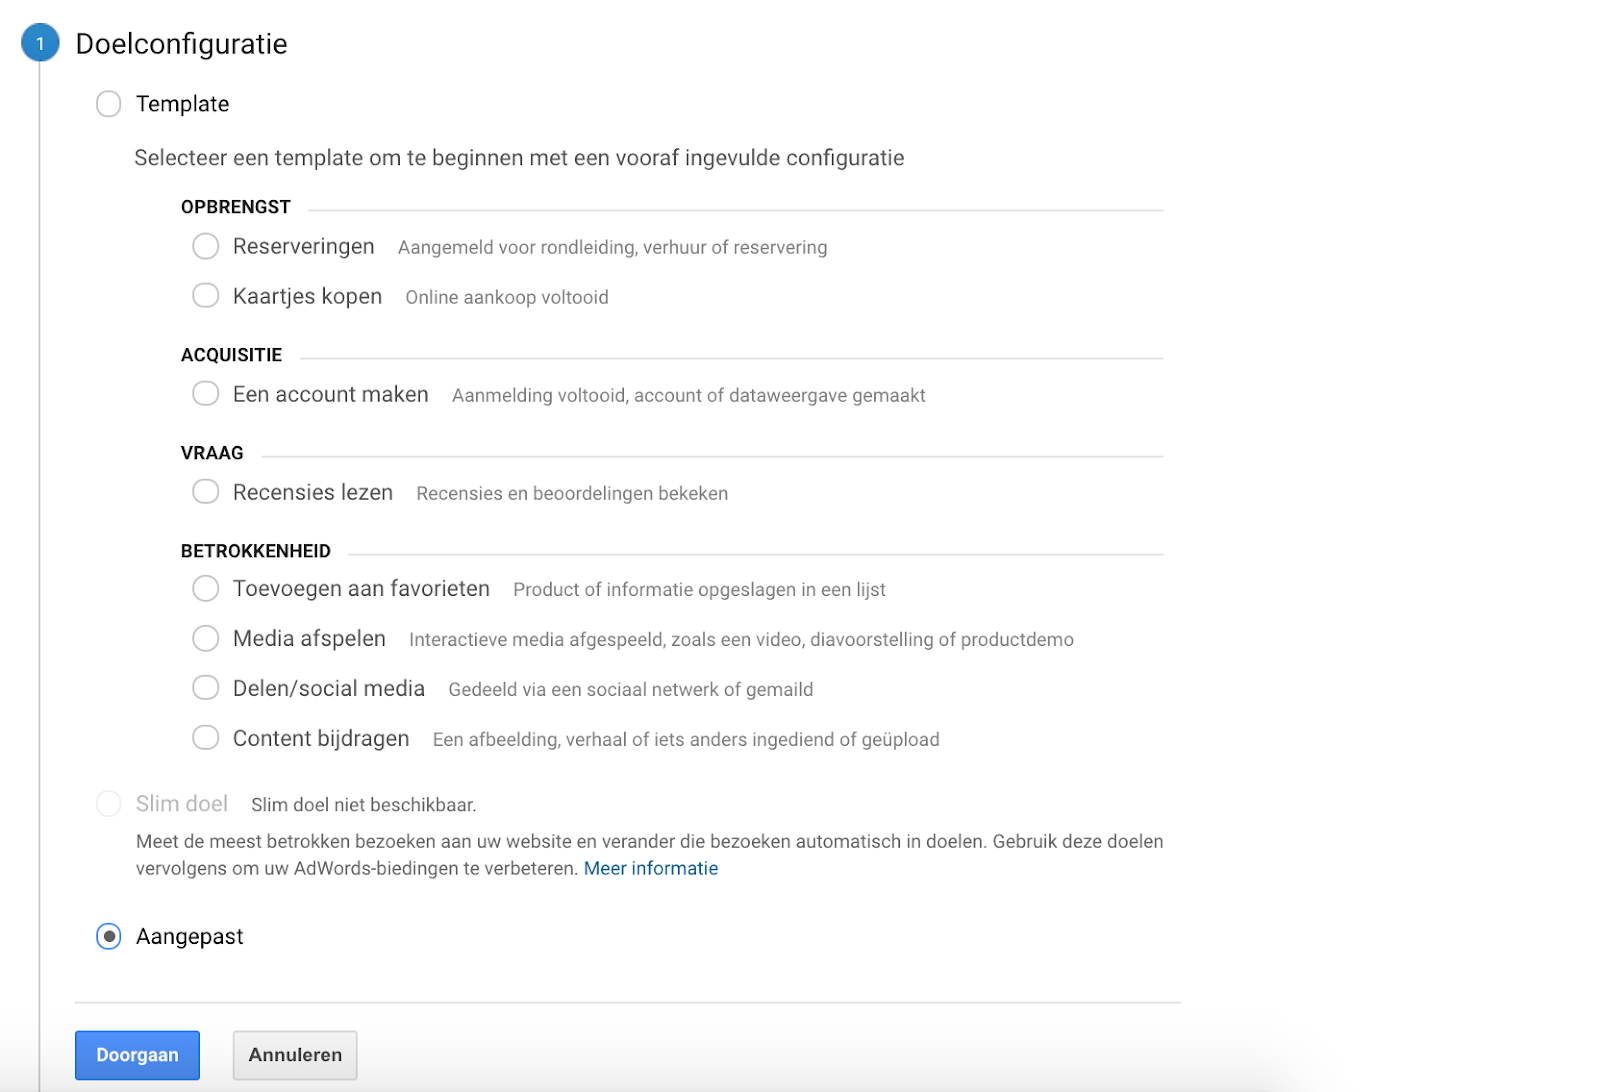Select the Content bijdragen radio button
The width and height of the screenshot is (1600, 1092).
pyautogui.click(x=206, y=738)
